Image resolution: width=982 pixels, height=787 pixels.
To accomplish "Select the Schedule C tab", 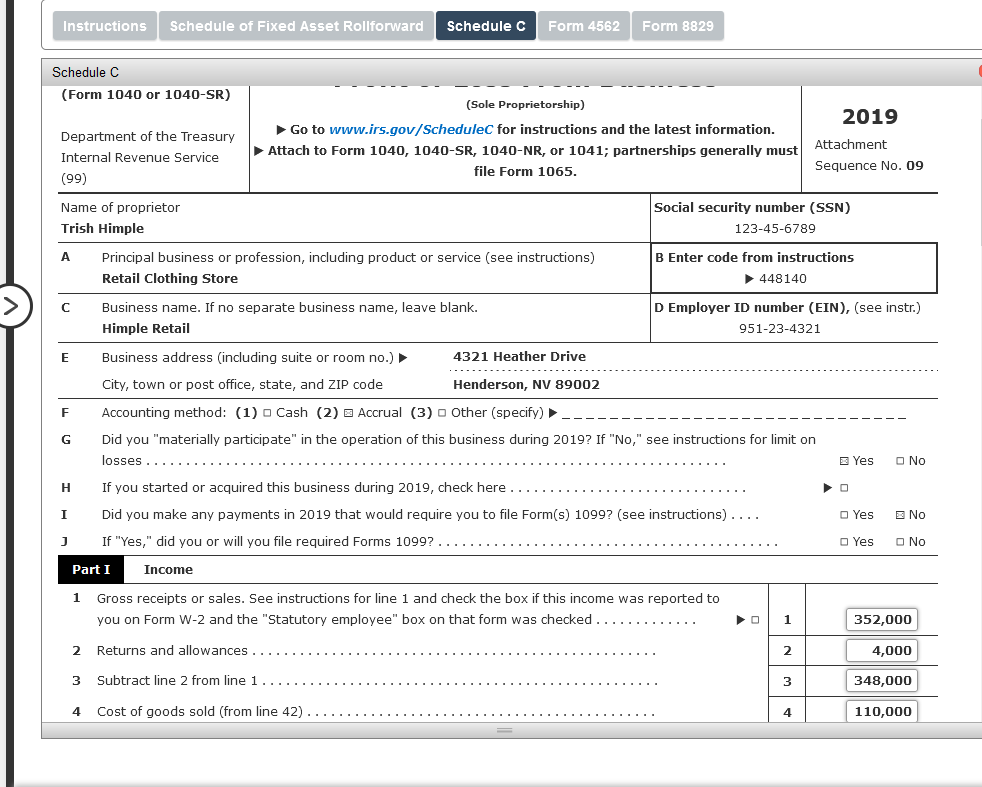I will pos(486,26).
